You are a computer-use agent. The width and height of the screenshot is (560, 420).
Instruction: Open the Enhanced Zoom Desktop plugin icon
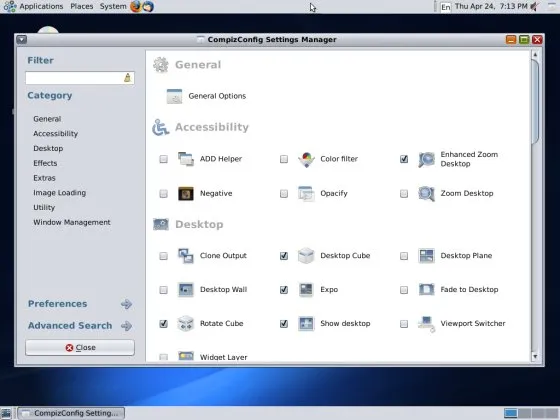(x=426, y=159)
